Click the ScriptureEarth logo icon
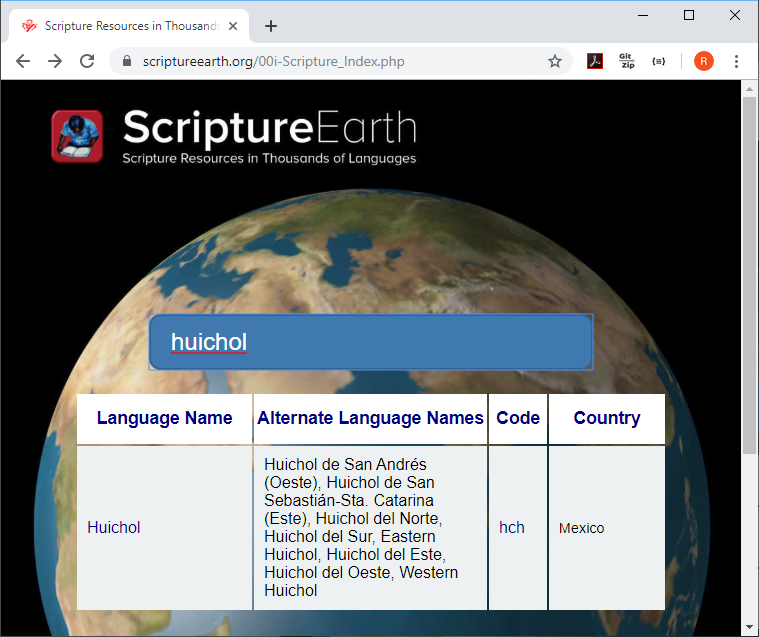Viewport: 759px width, 637px height. 77,136
